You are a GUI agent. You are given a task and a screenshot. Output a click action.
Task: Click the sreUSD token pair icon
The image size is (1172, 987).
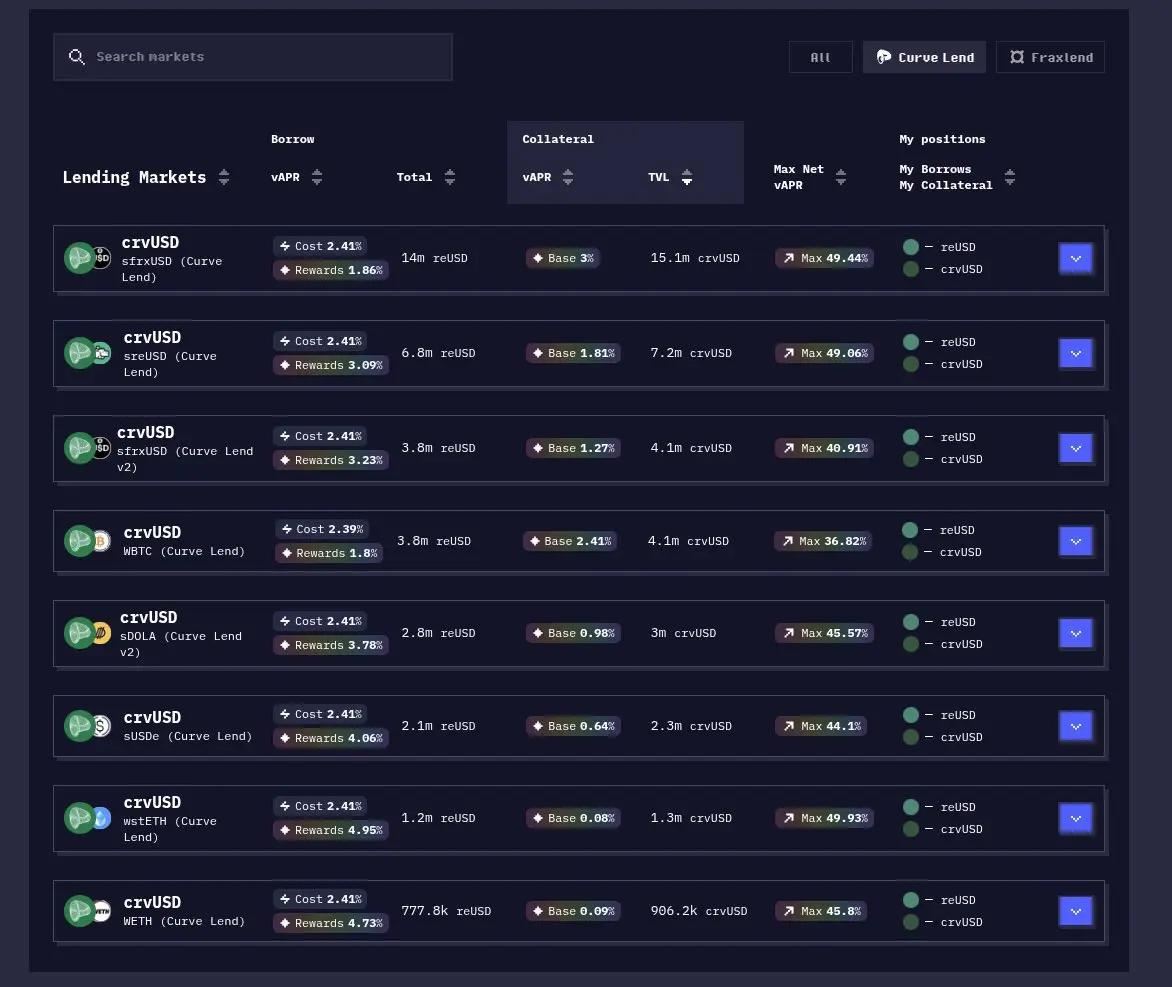pyautogui.click(x=87, y=353)
